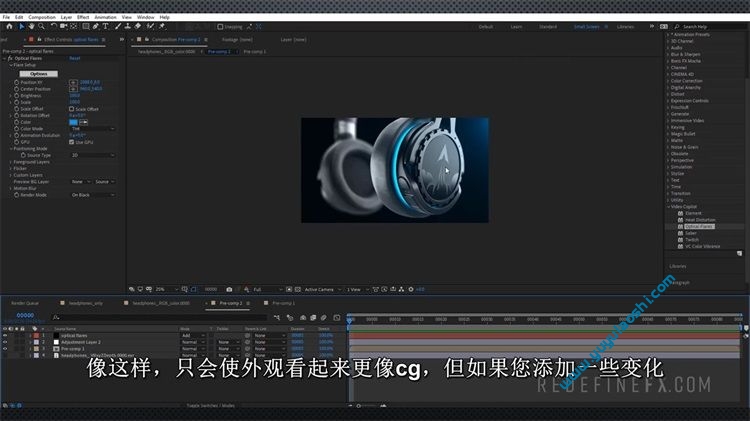
Task: Select the Brush tool
Action: pyautogui.click(x=118, y=27)
